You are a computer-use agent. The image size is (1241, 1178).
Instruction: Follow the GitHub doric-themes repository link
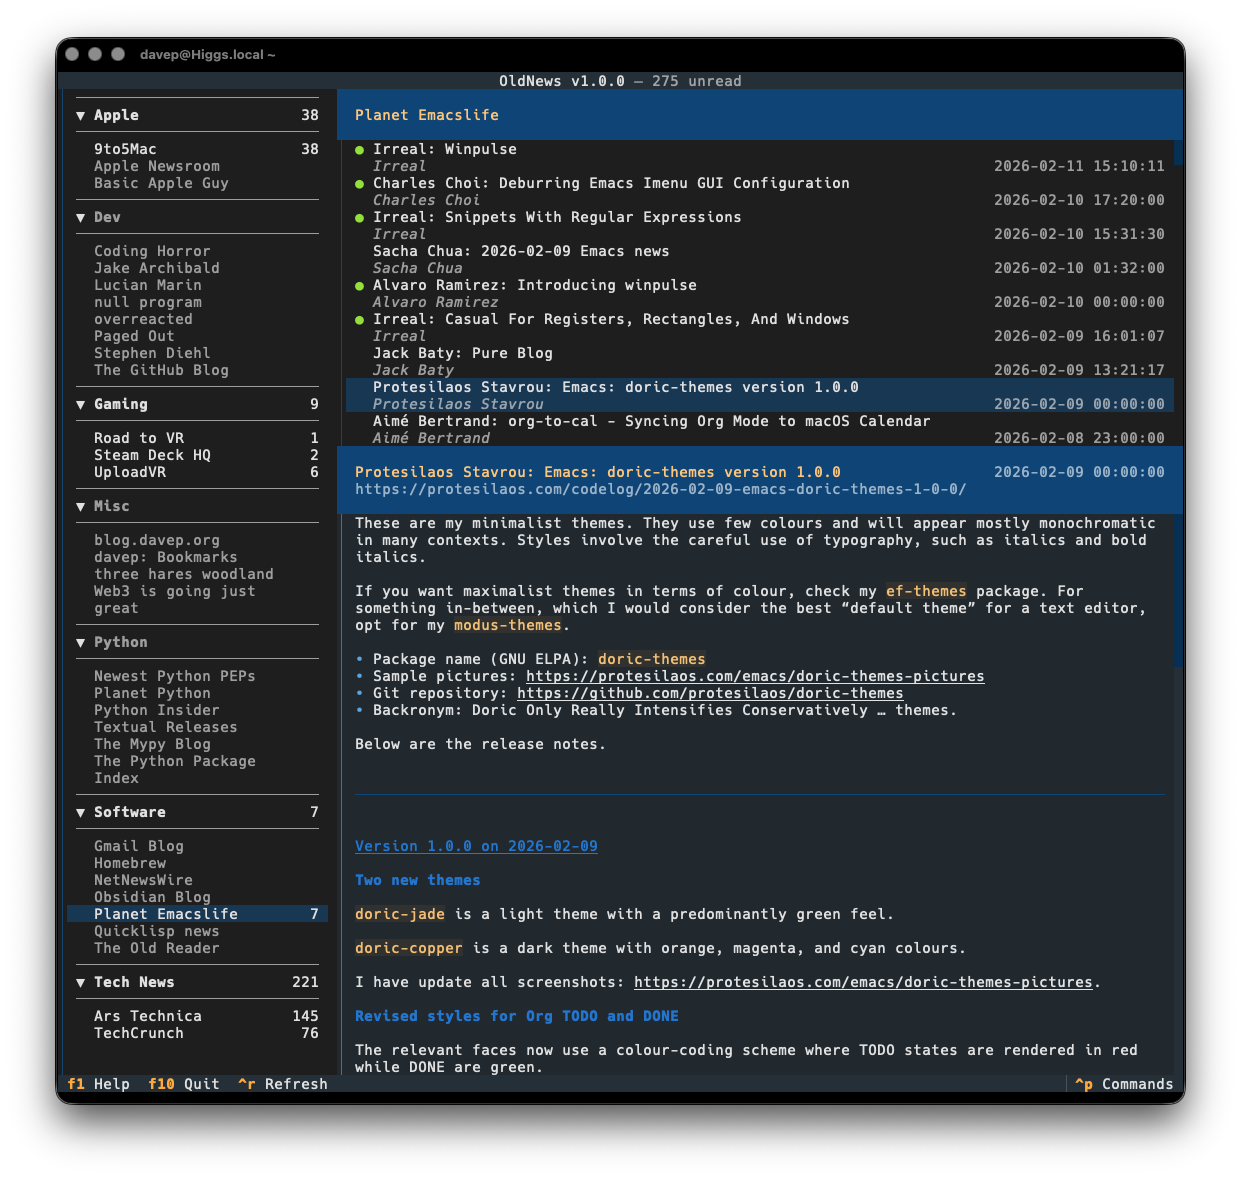pos(710,693)
